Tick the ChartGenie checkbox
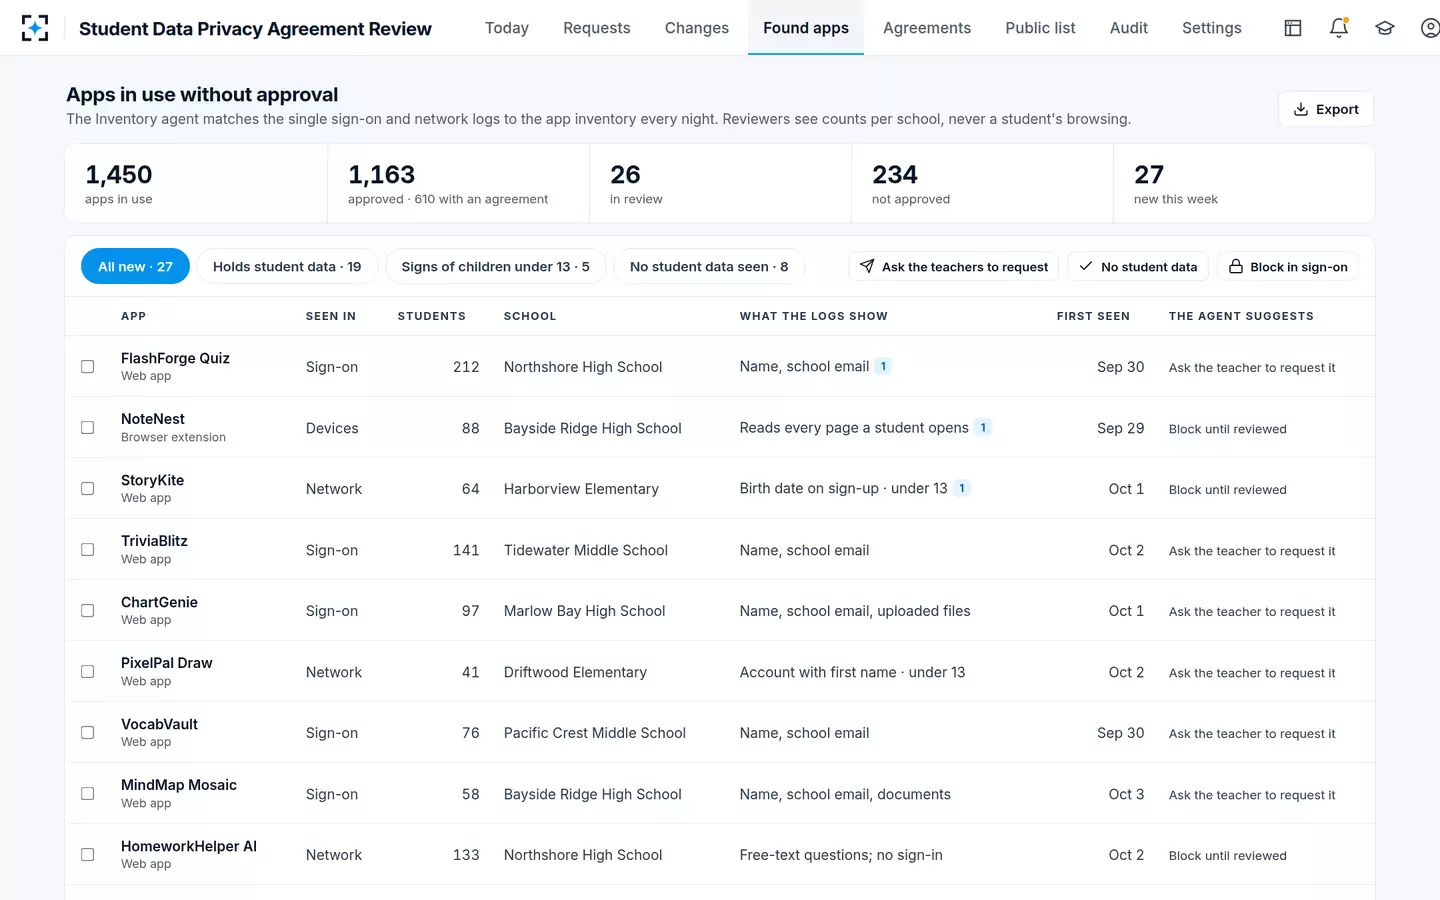This screenshot has height=900, width=1440. coord(88,611)
